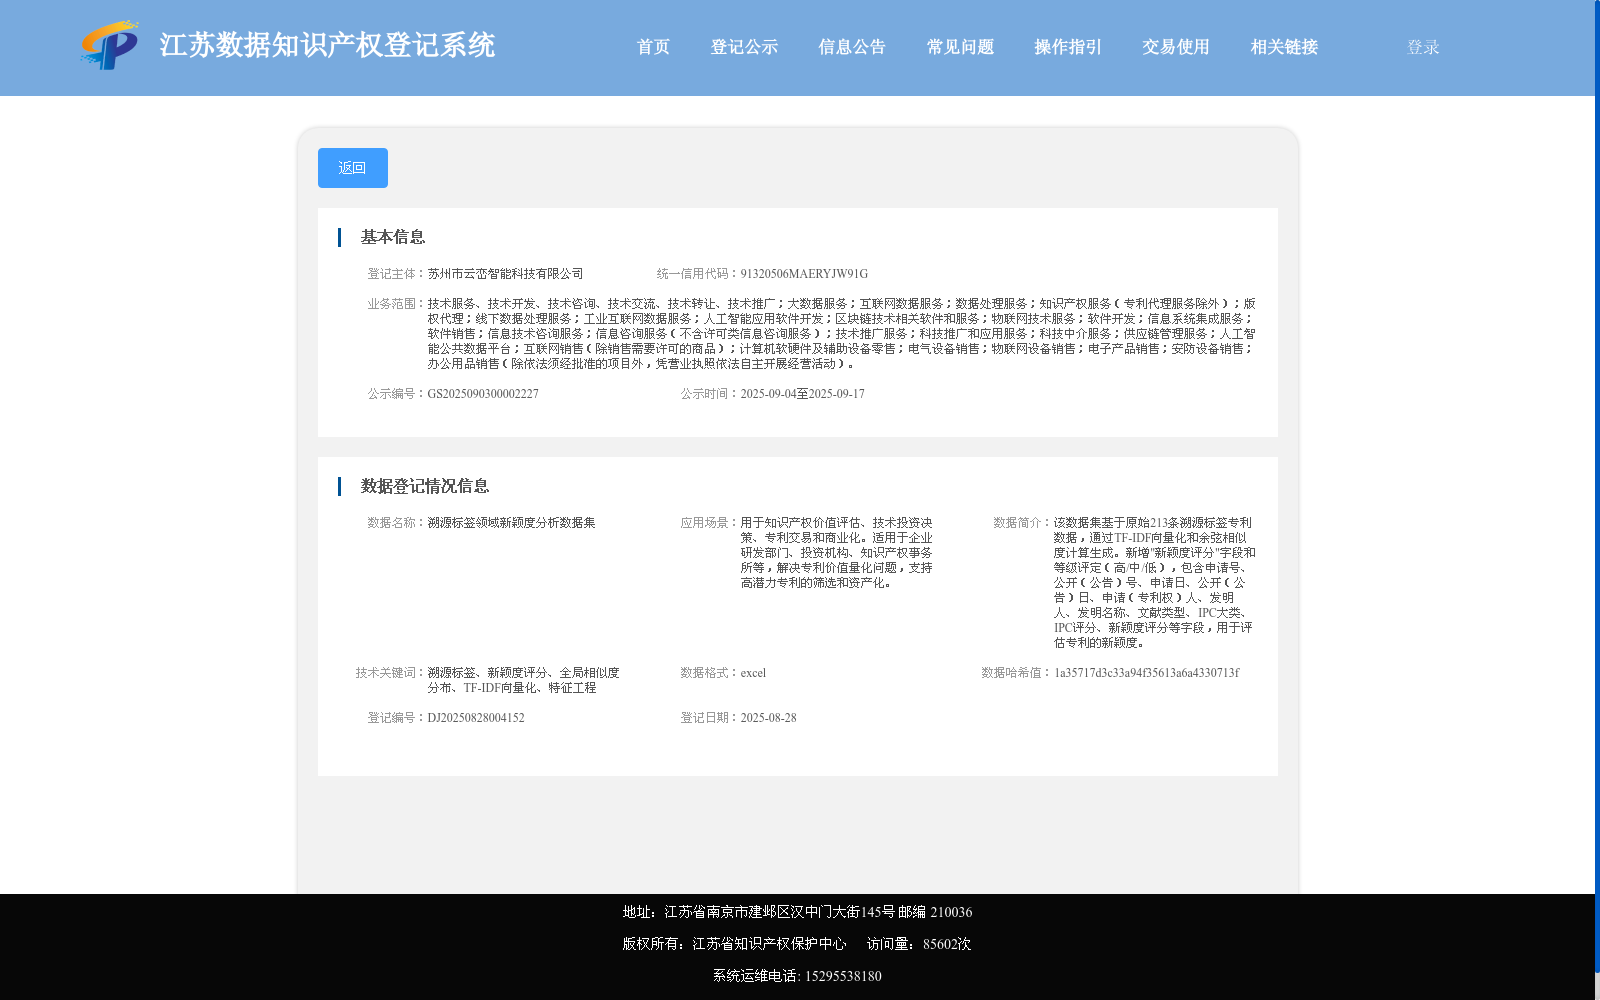1600x1000 pixels.
Task: Click the dataset name 溯源标签领域新颖度分析数据集
Action: pyautogui.click(x=512, y=523)
